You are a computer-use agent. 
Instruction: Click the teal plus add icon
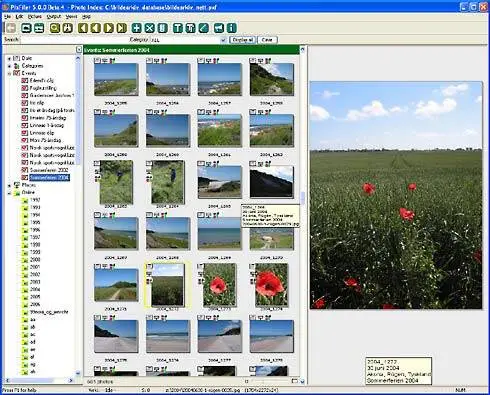tap(137, 28)
